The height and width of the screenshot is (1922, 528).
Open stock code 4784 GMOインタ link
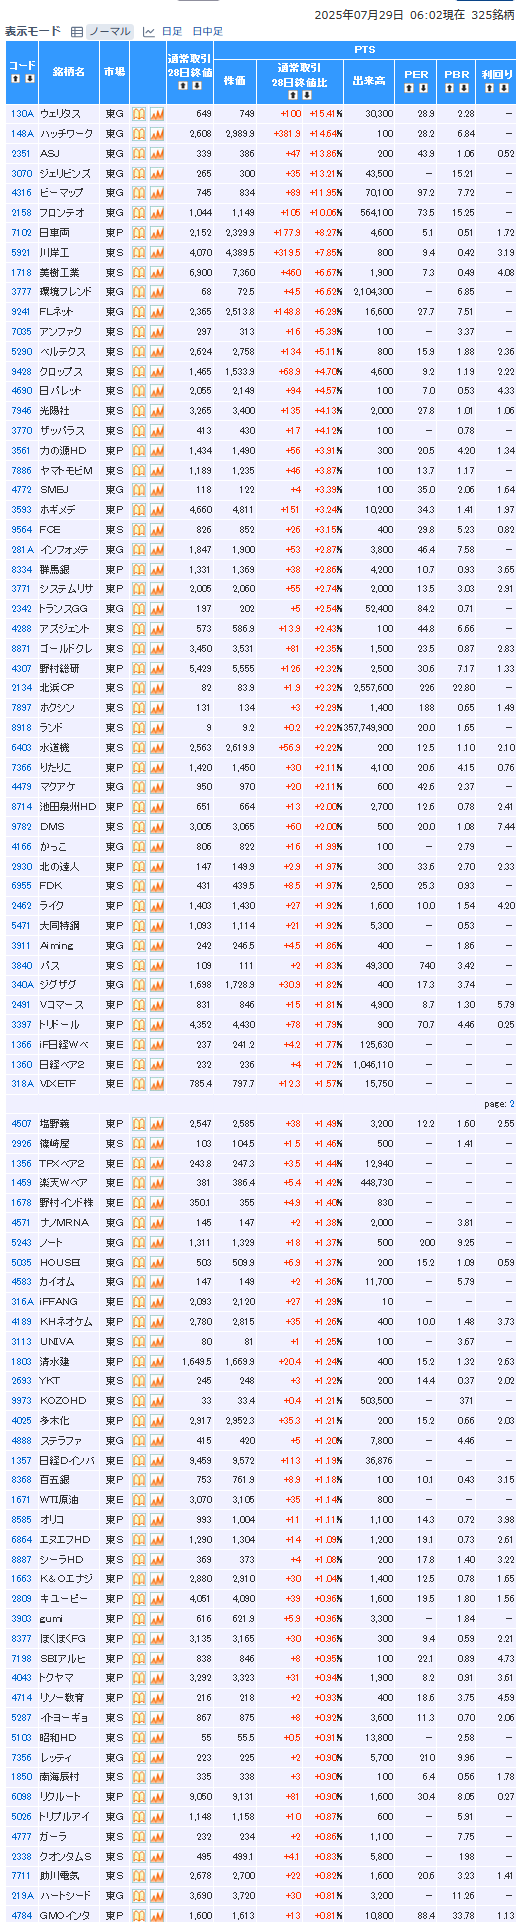[x=21, y=1915]
